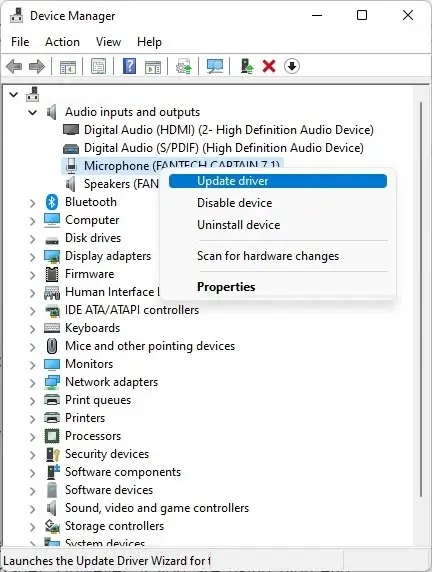Collapse the Audio inputs and outputs category

(32, 112)
